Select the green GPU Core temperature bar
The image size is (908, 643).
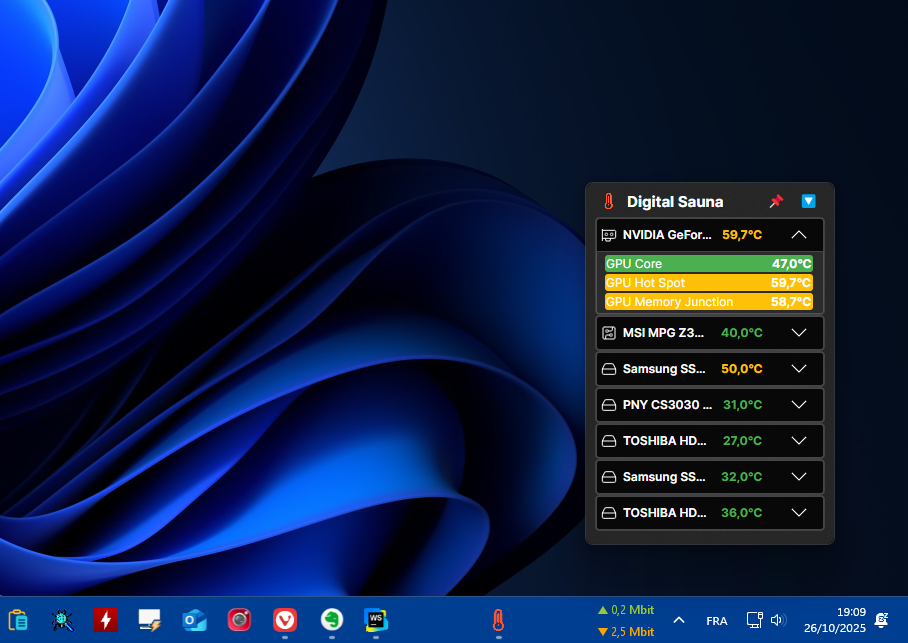point(708,264)
